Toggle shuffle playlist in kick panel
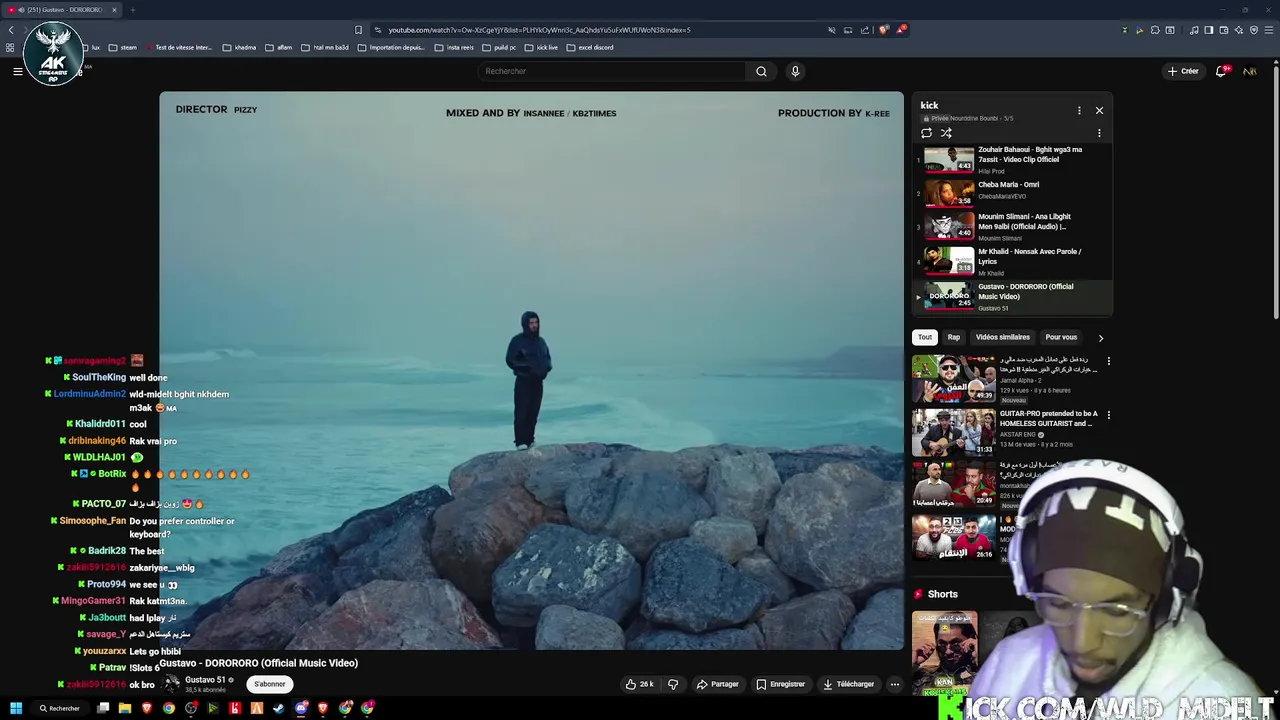The width and height of the screenshot is (1280, 720). [x=946, y=133]
